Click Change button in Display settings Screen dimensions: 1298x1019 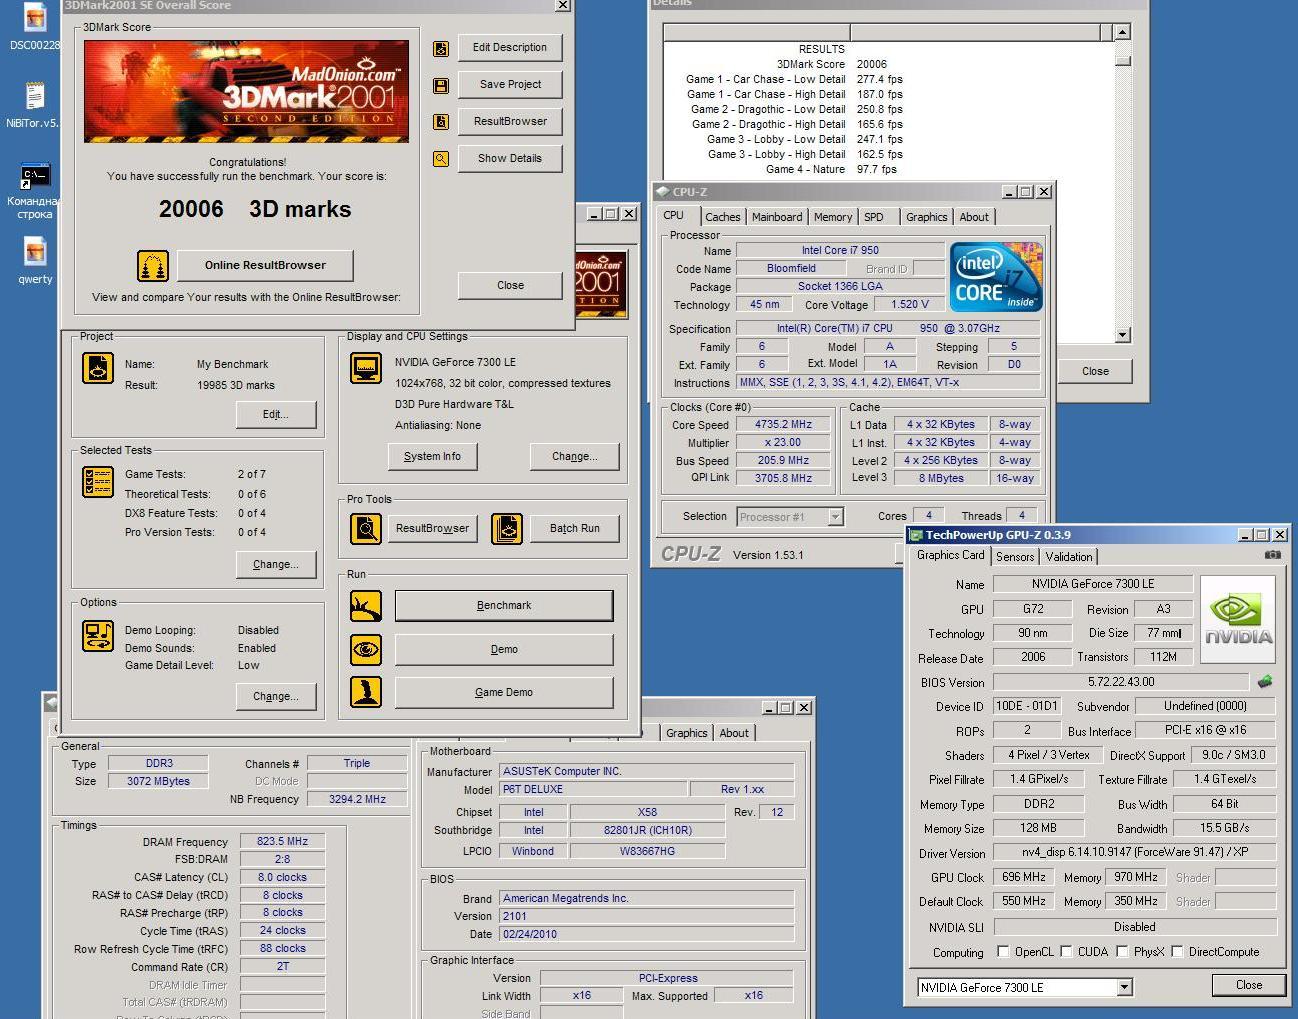[x=575, y=457]
